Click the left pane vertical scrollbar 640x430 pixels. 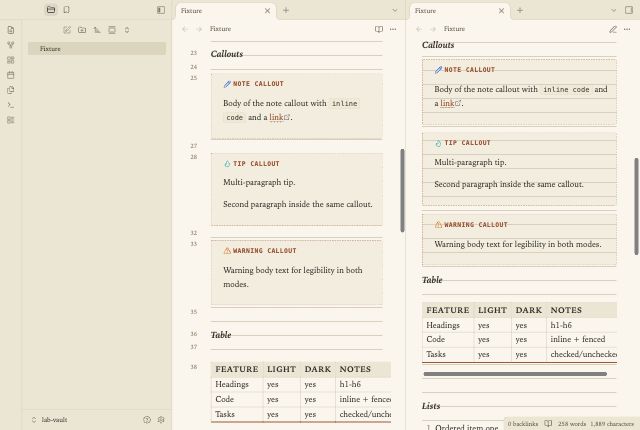(402, 191)
